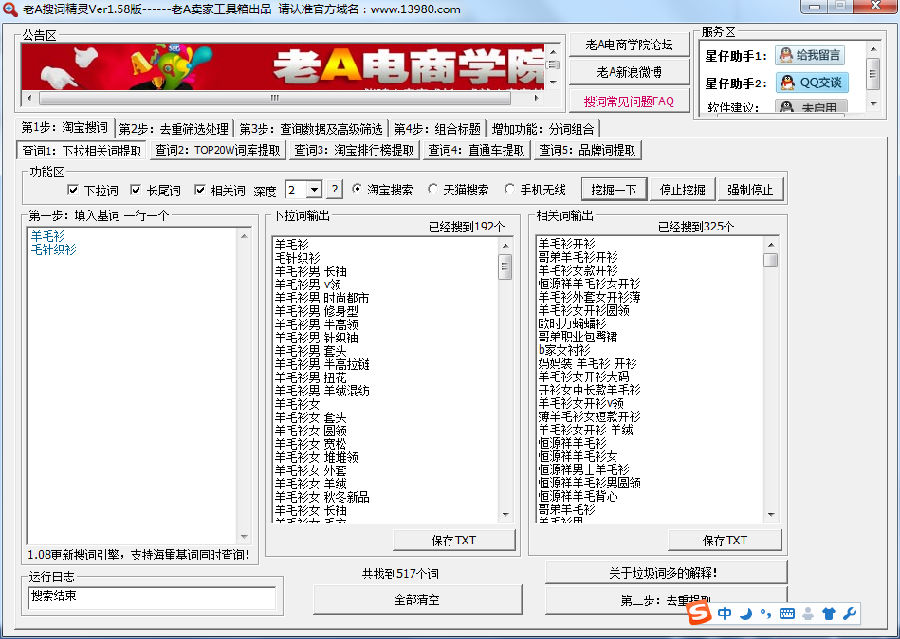The image size is (900, 639).
Task: Toggle the 相关词 checkbox
Action: 199,189
